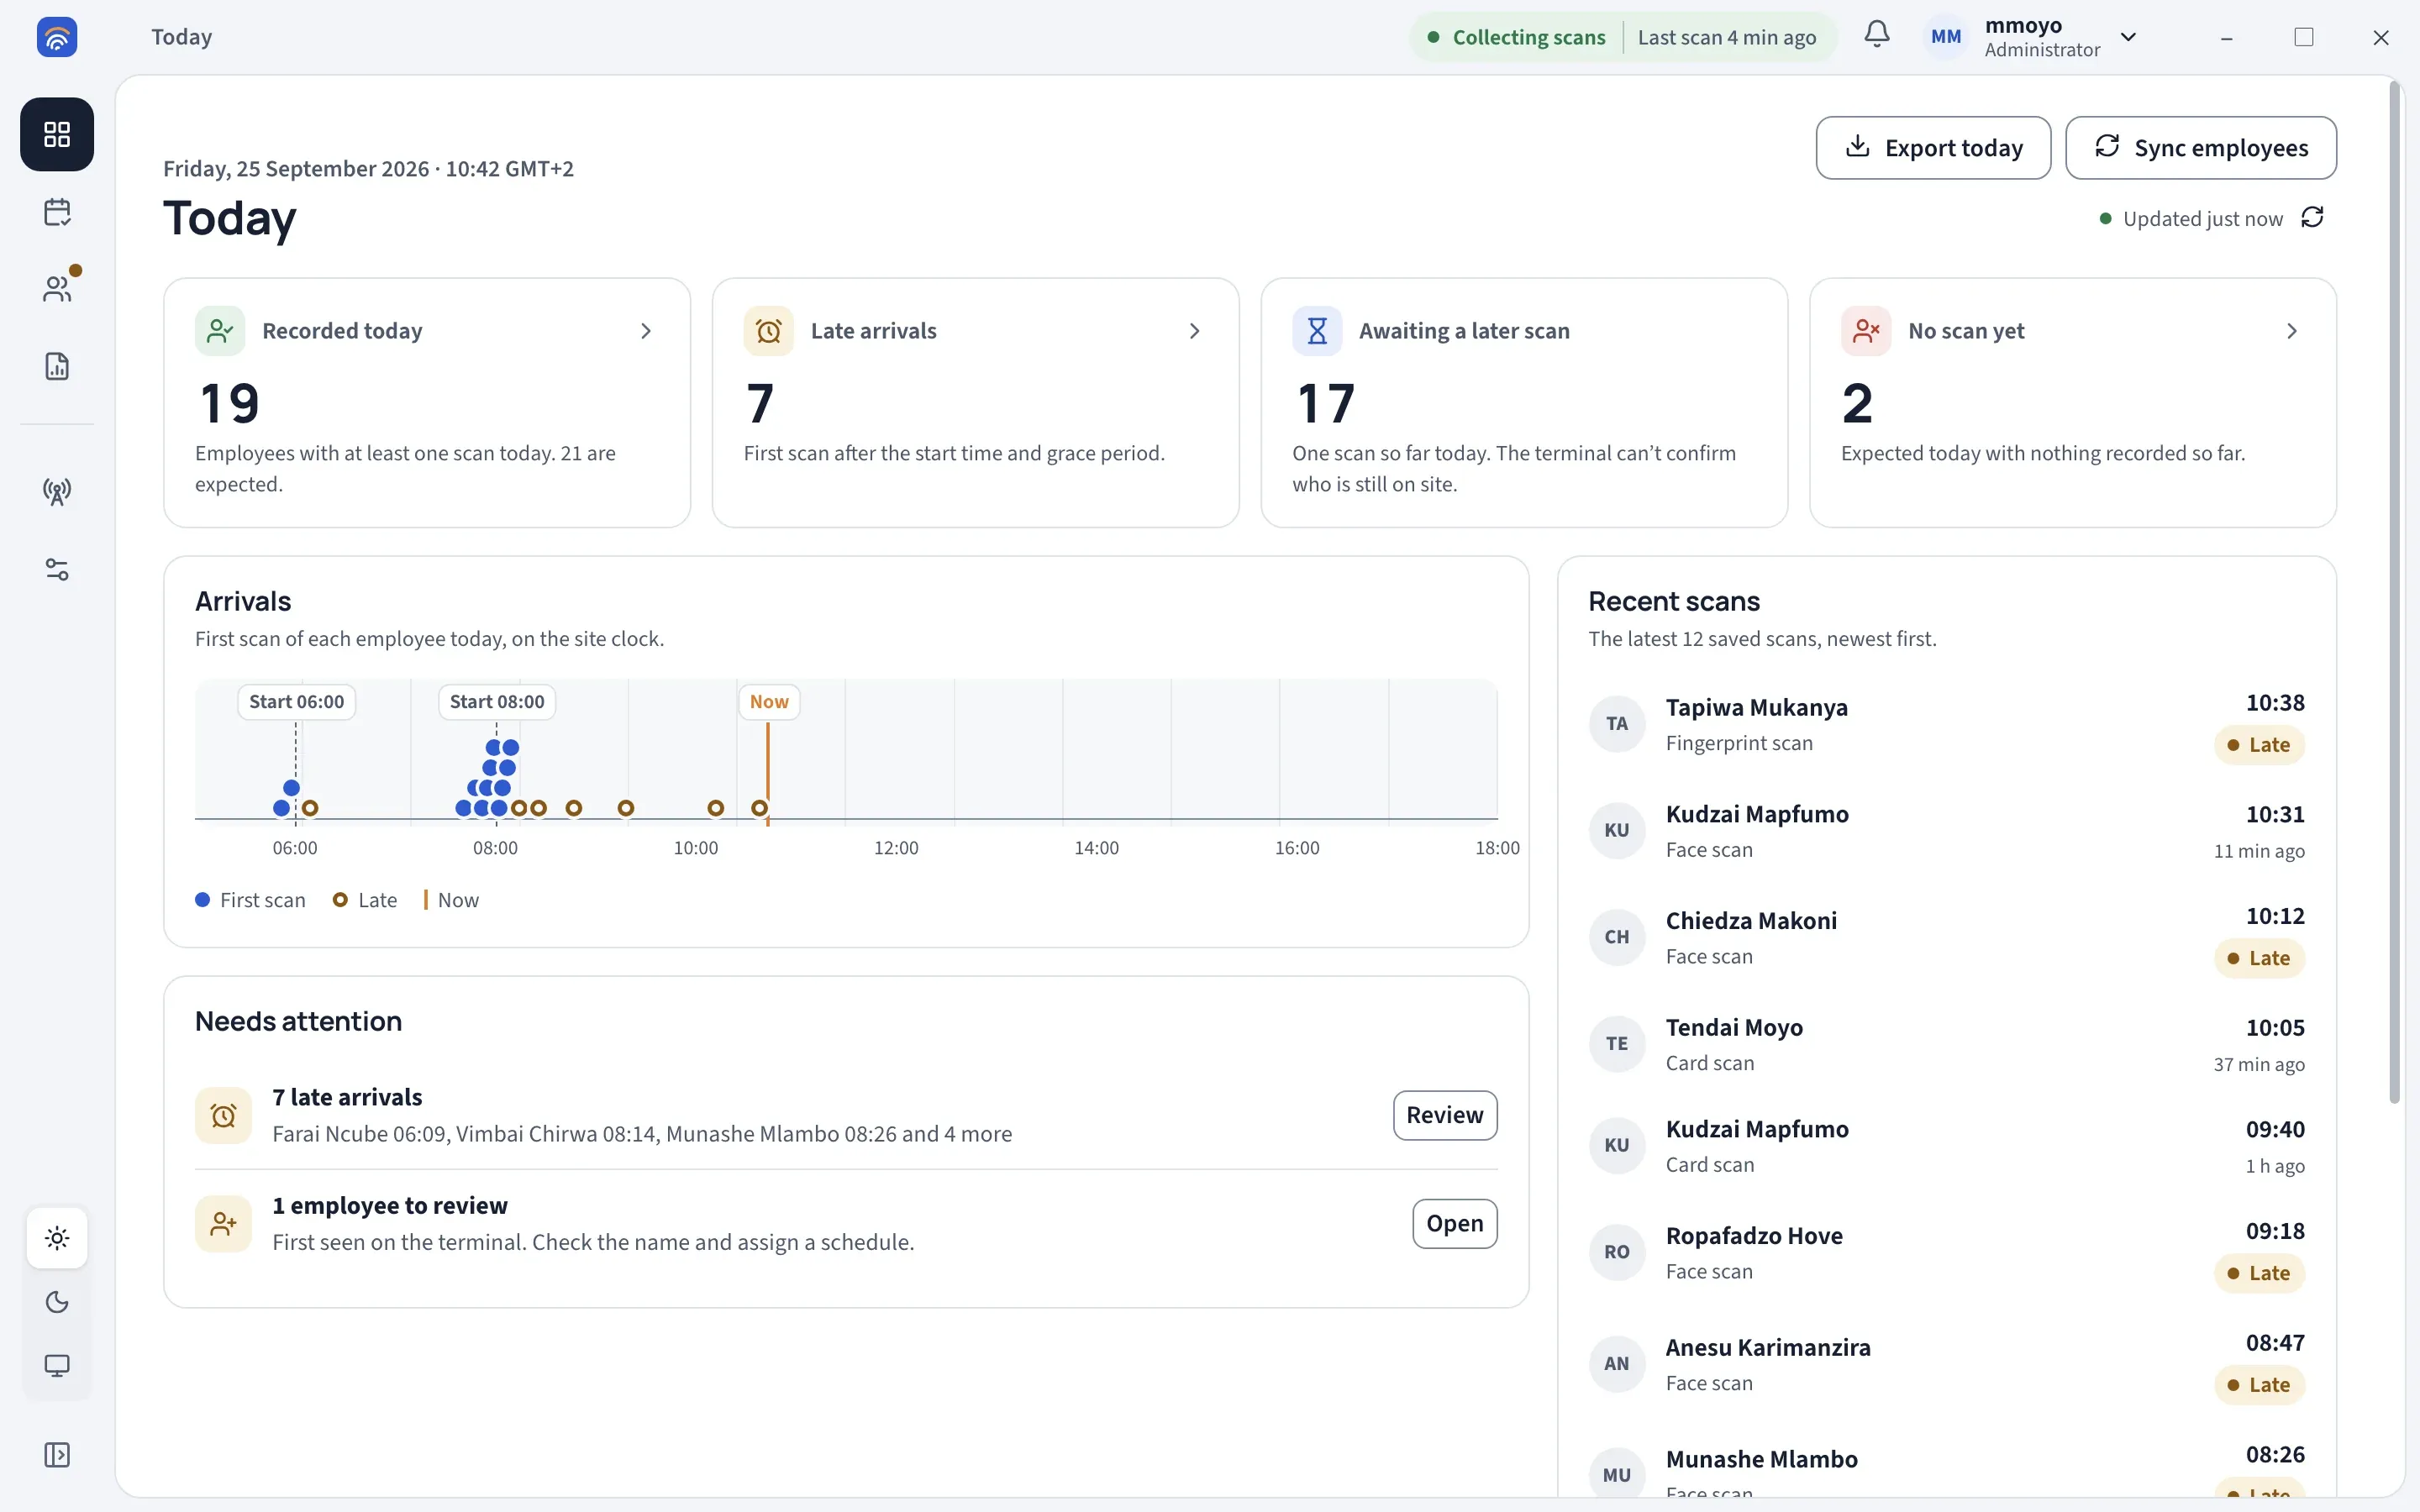
Task: Select Anesu Karimanzira recent scan row
Action: pyautogui.click(x=1946, y=1364)
